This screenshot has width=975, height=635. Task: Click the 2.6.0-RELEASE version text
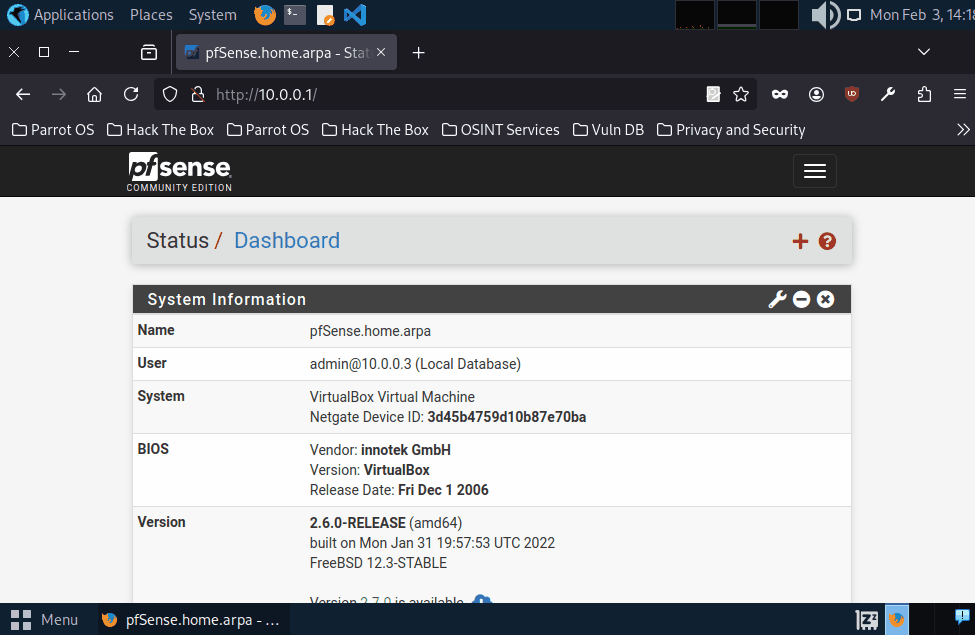click(358, 523)
